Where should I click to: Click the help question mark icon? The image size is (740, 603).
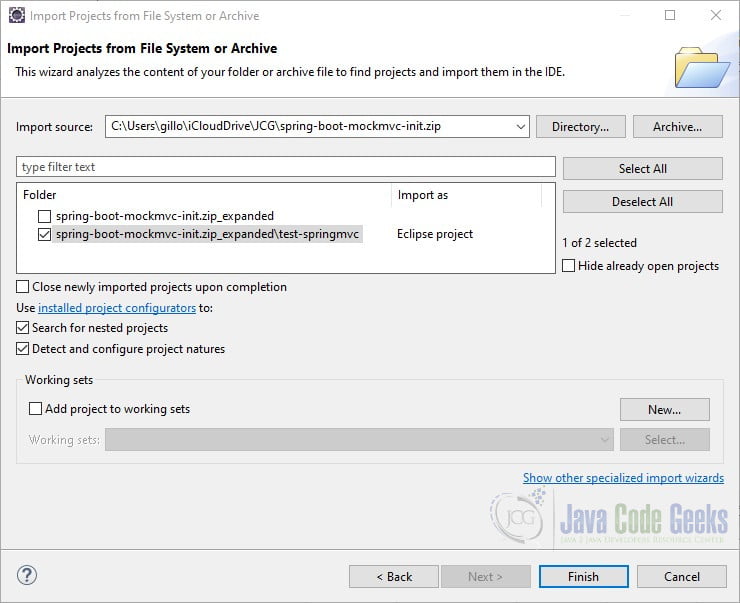pos(27,575)
